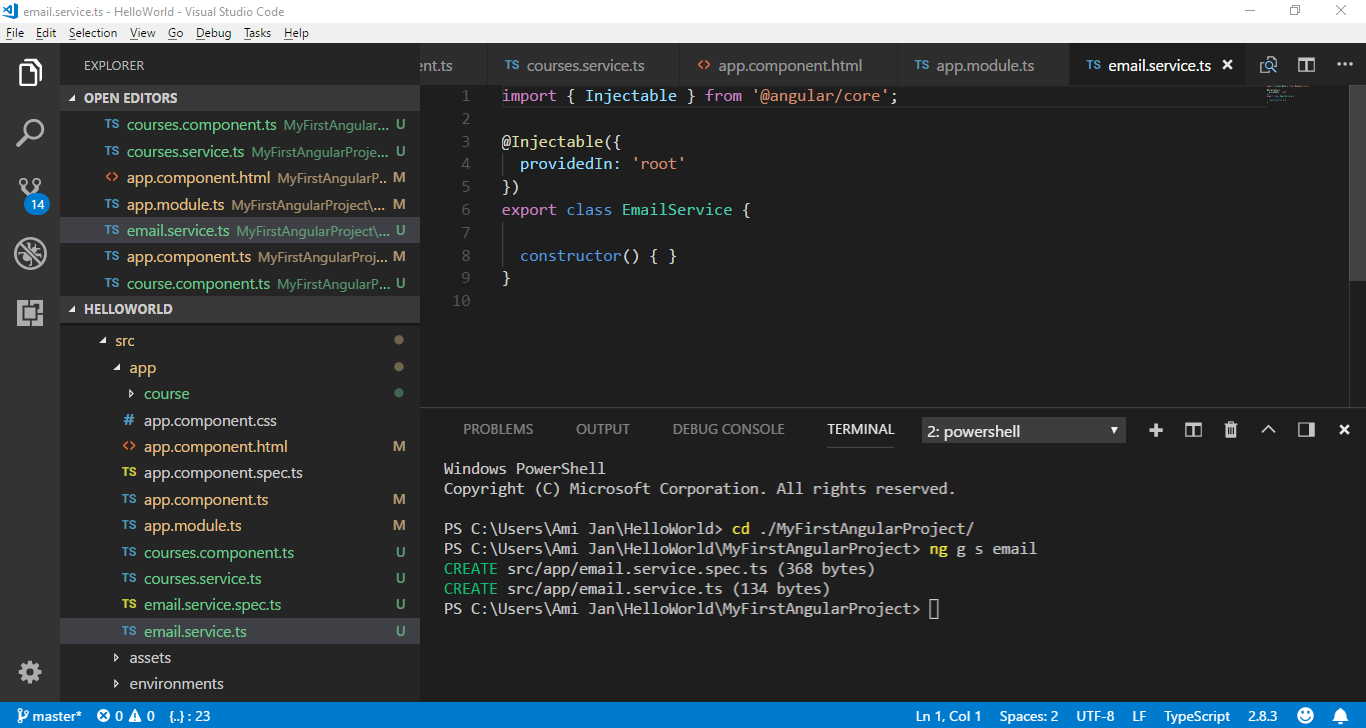1366x728 pixels.
Task: Click the terminal prompt input line
Action: pos(690,609)
